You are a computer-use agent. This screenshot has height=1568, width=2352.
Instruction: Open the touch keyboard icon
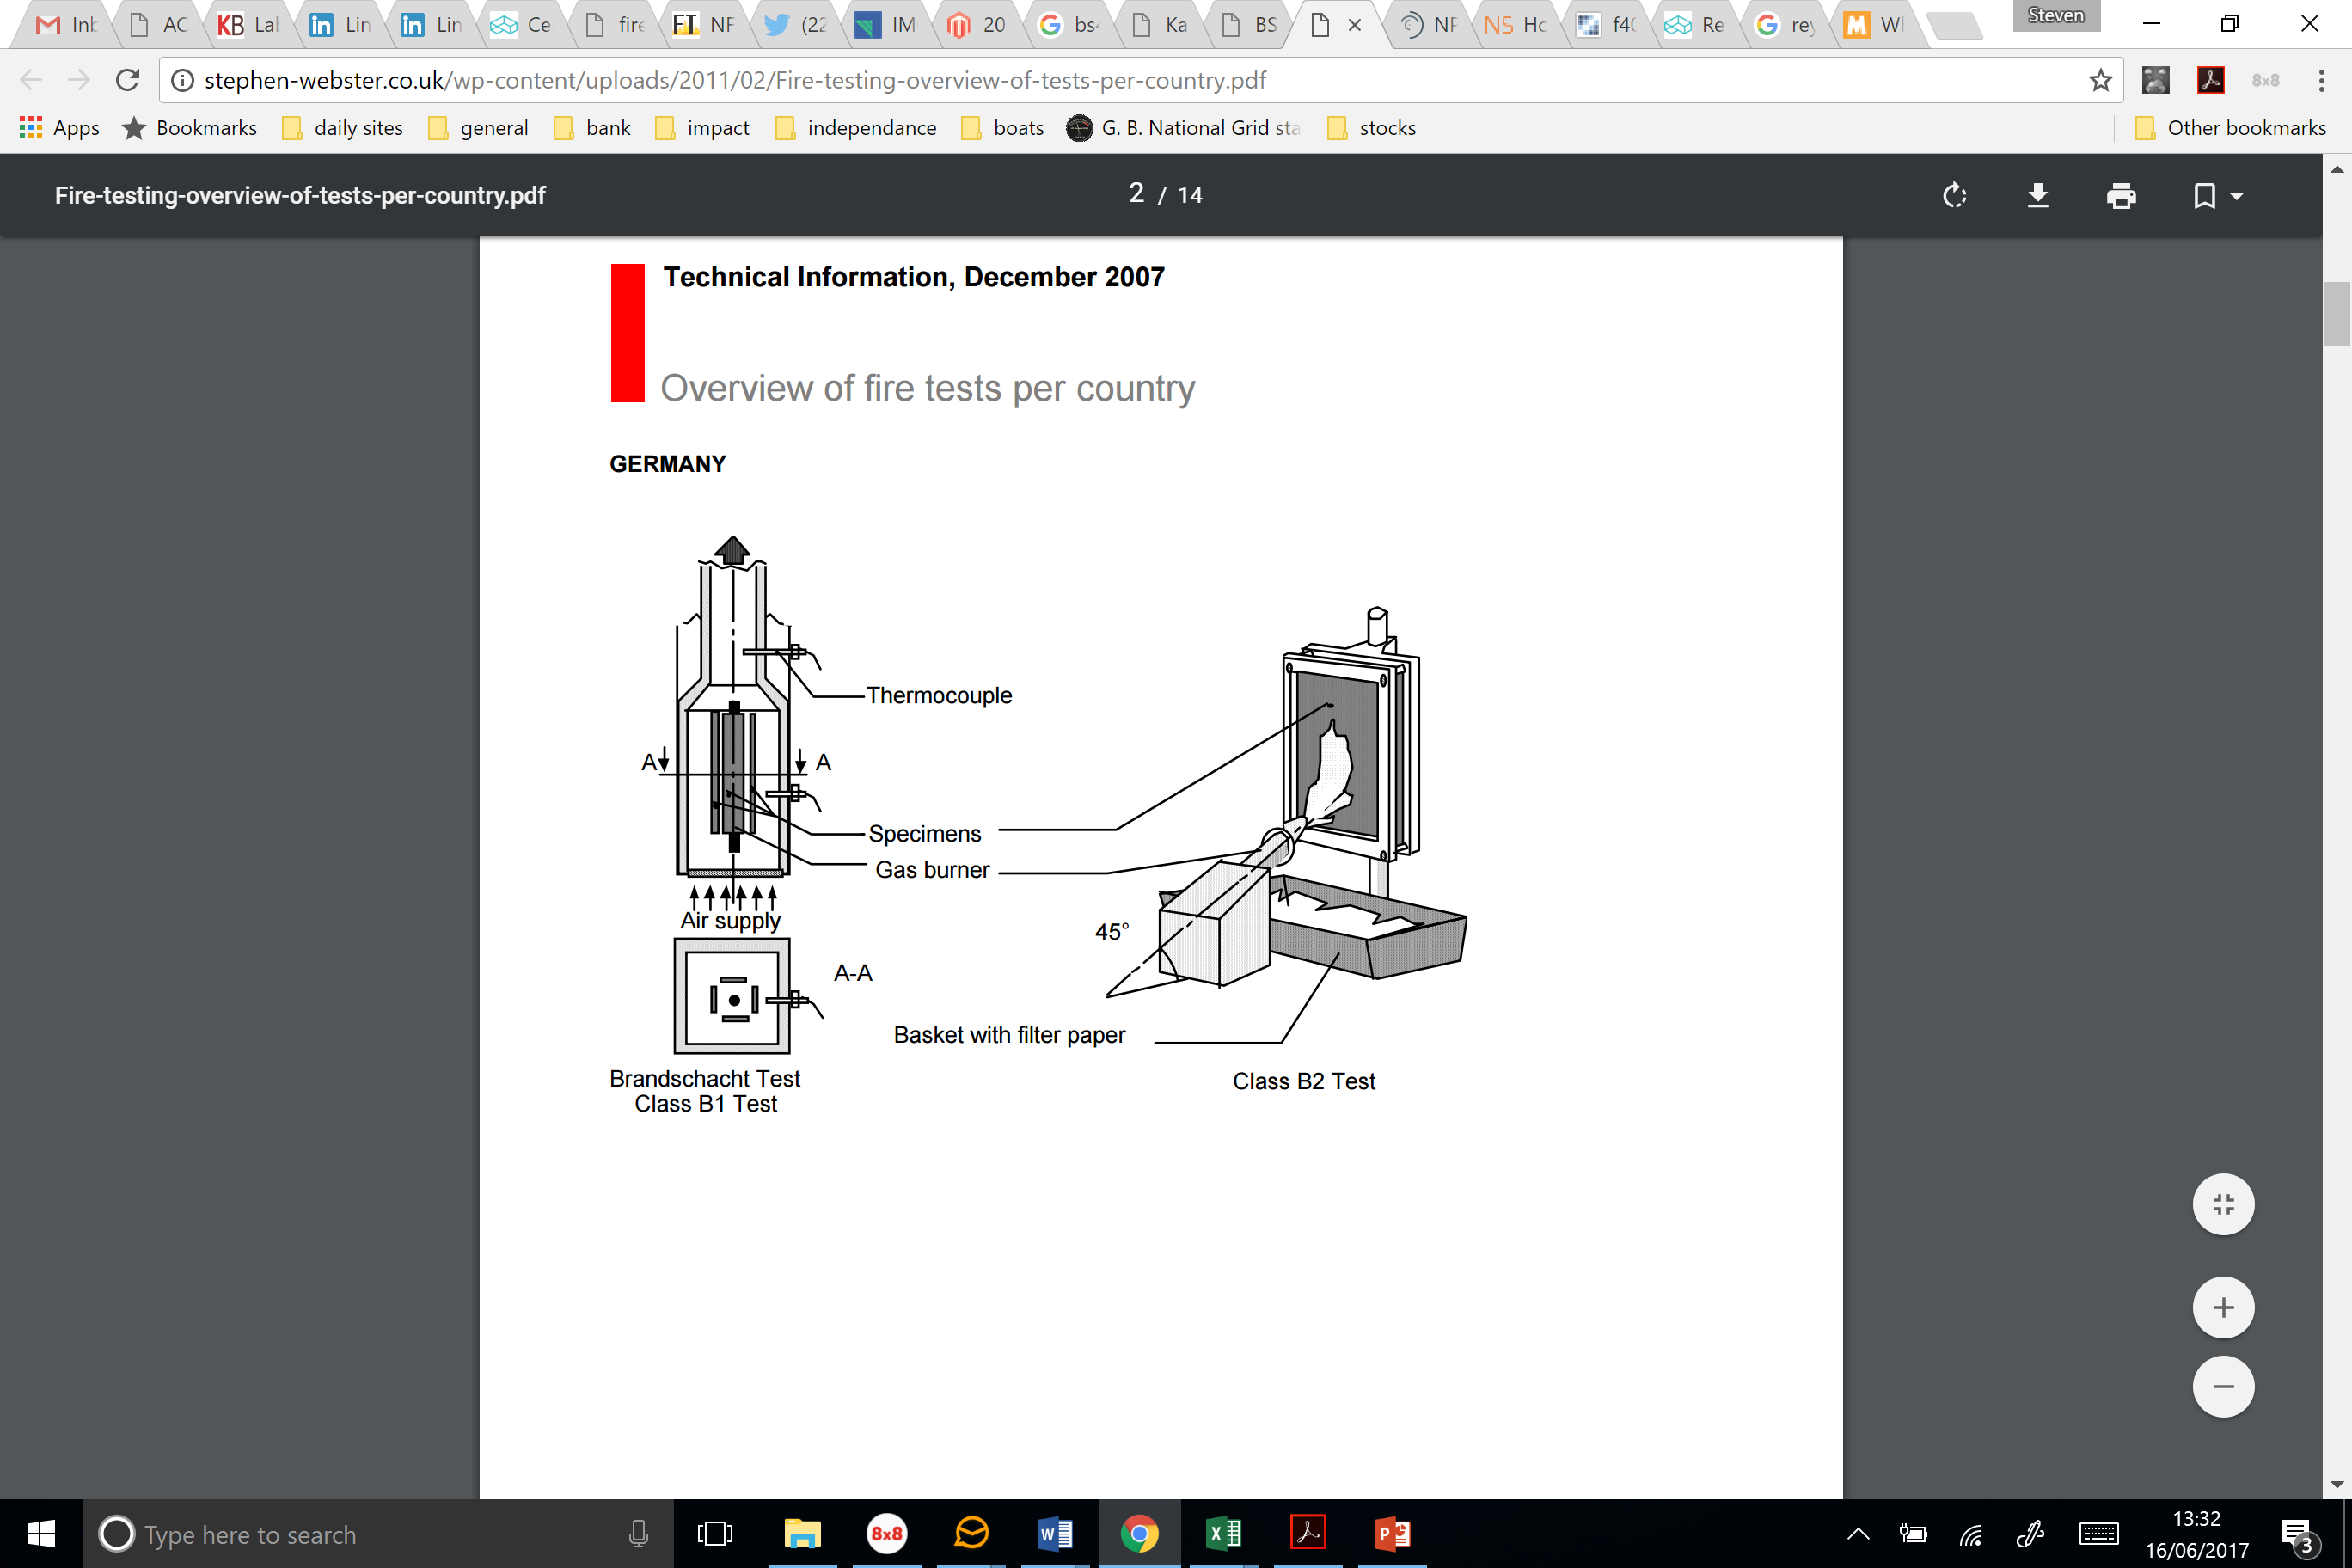click(x=2098, y=1533)
